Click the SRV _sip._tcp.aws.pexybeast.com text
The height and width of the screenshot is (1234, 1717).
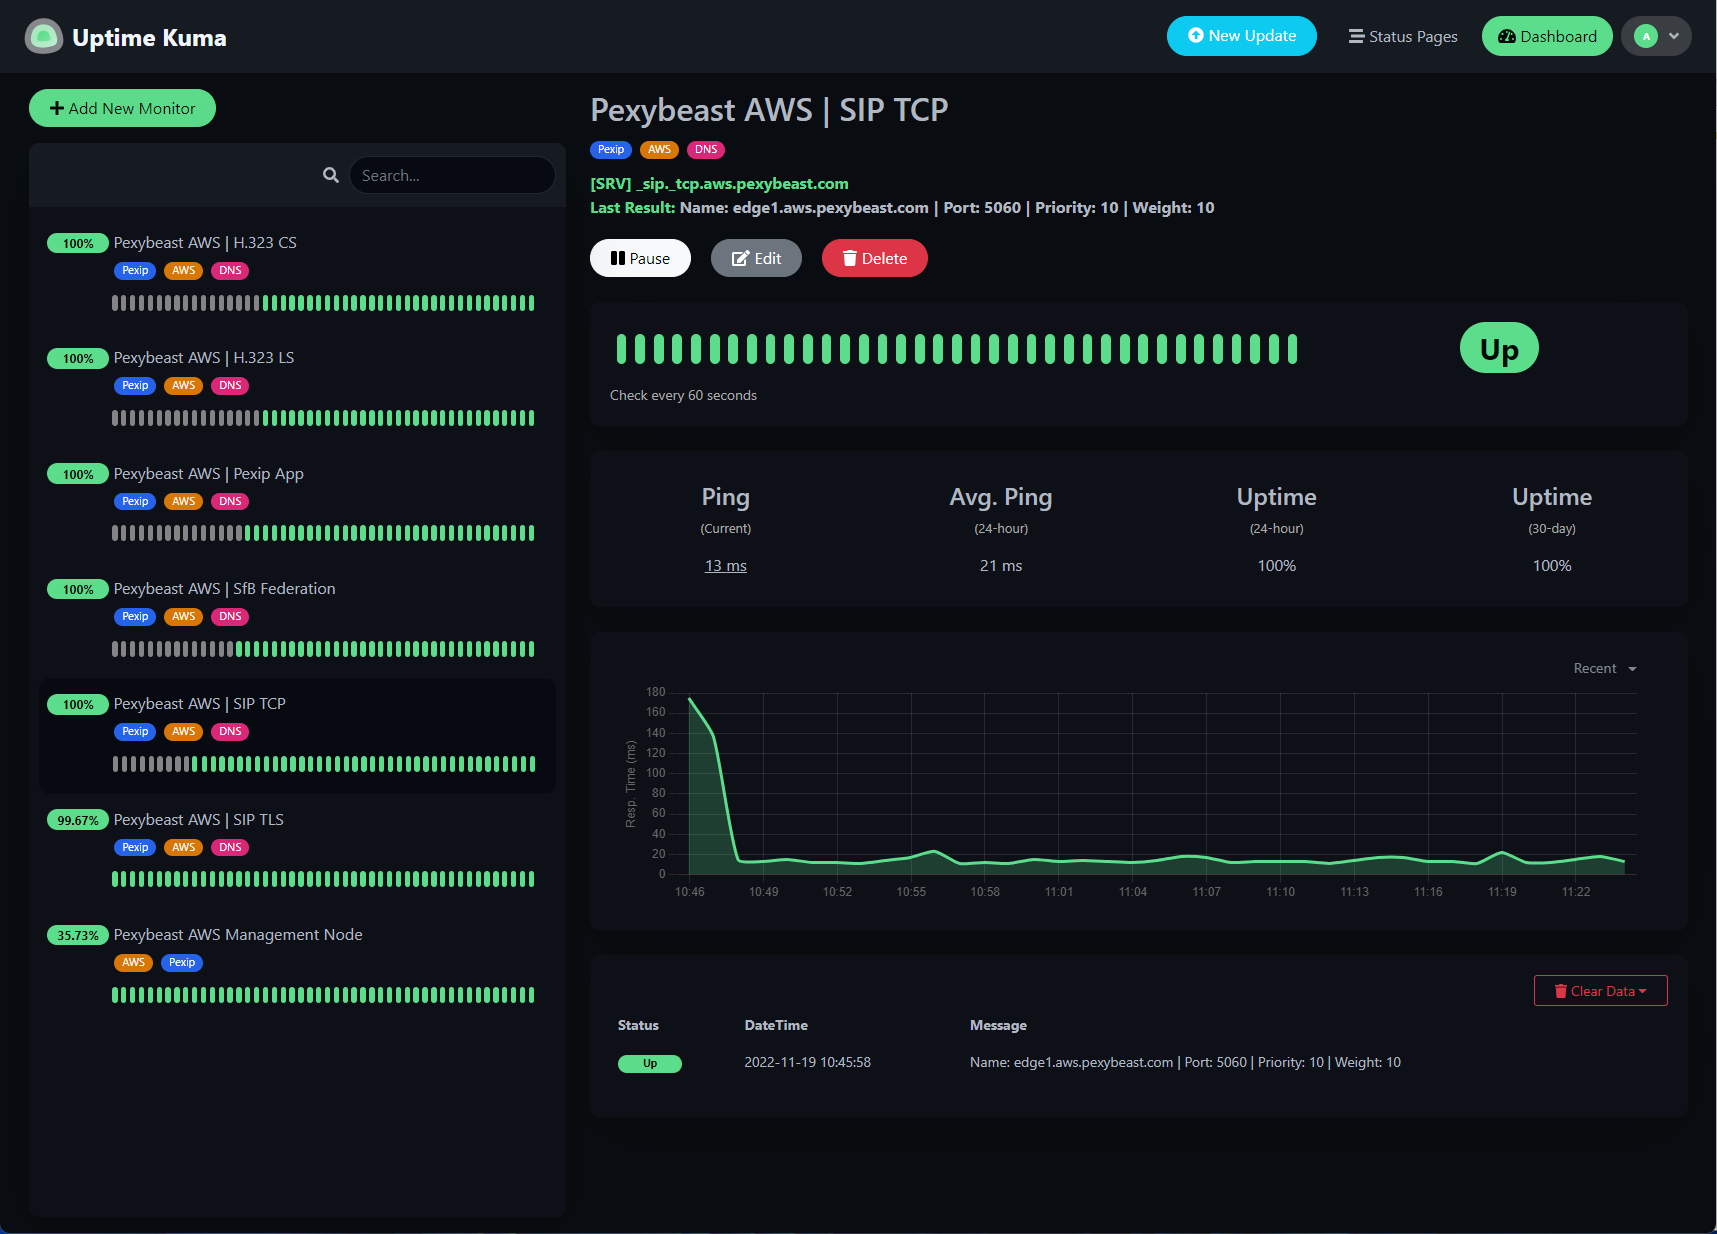719,183
